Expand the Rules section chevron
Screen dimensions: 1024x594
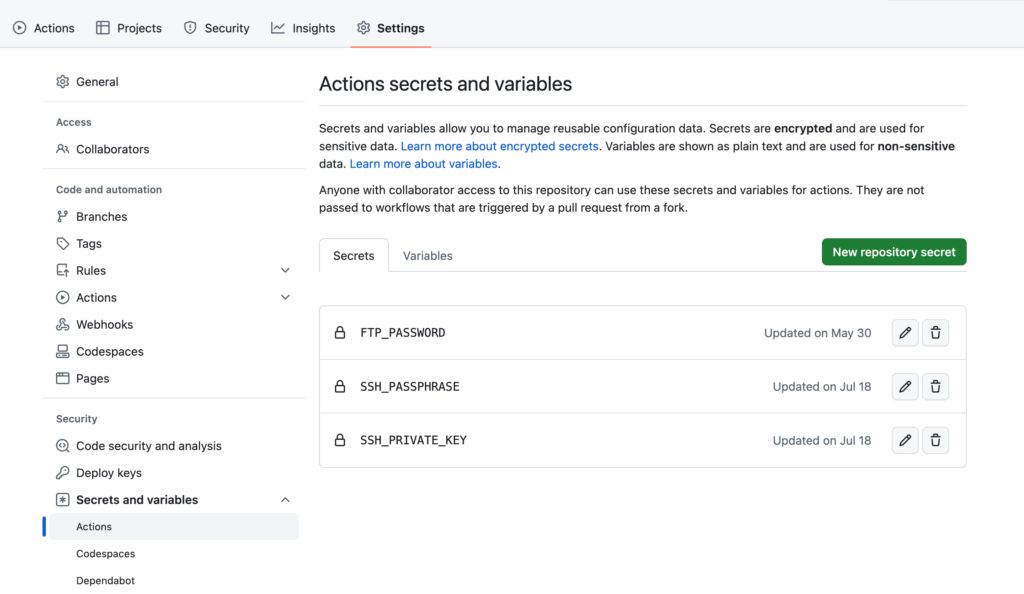[x=285, y=270]
